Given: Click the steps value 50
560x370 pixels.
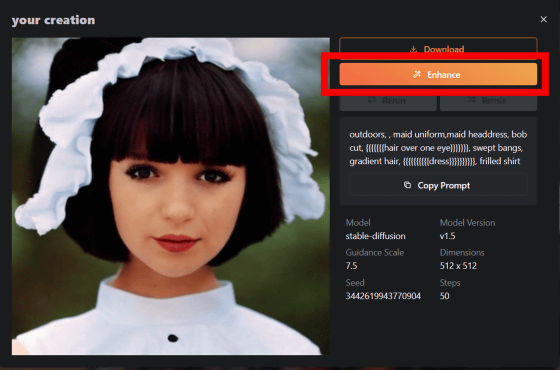Looking at the screenshot, I should tap(445, 296).
